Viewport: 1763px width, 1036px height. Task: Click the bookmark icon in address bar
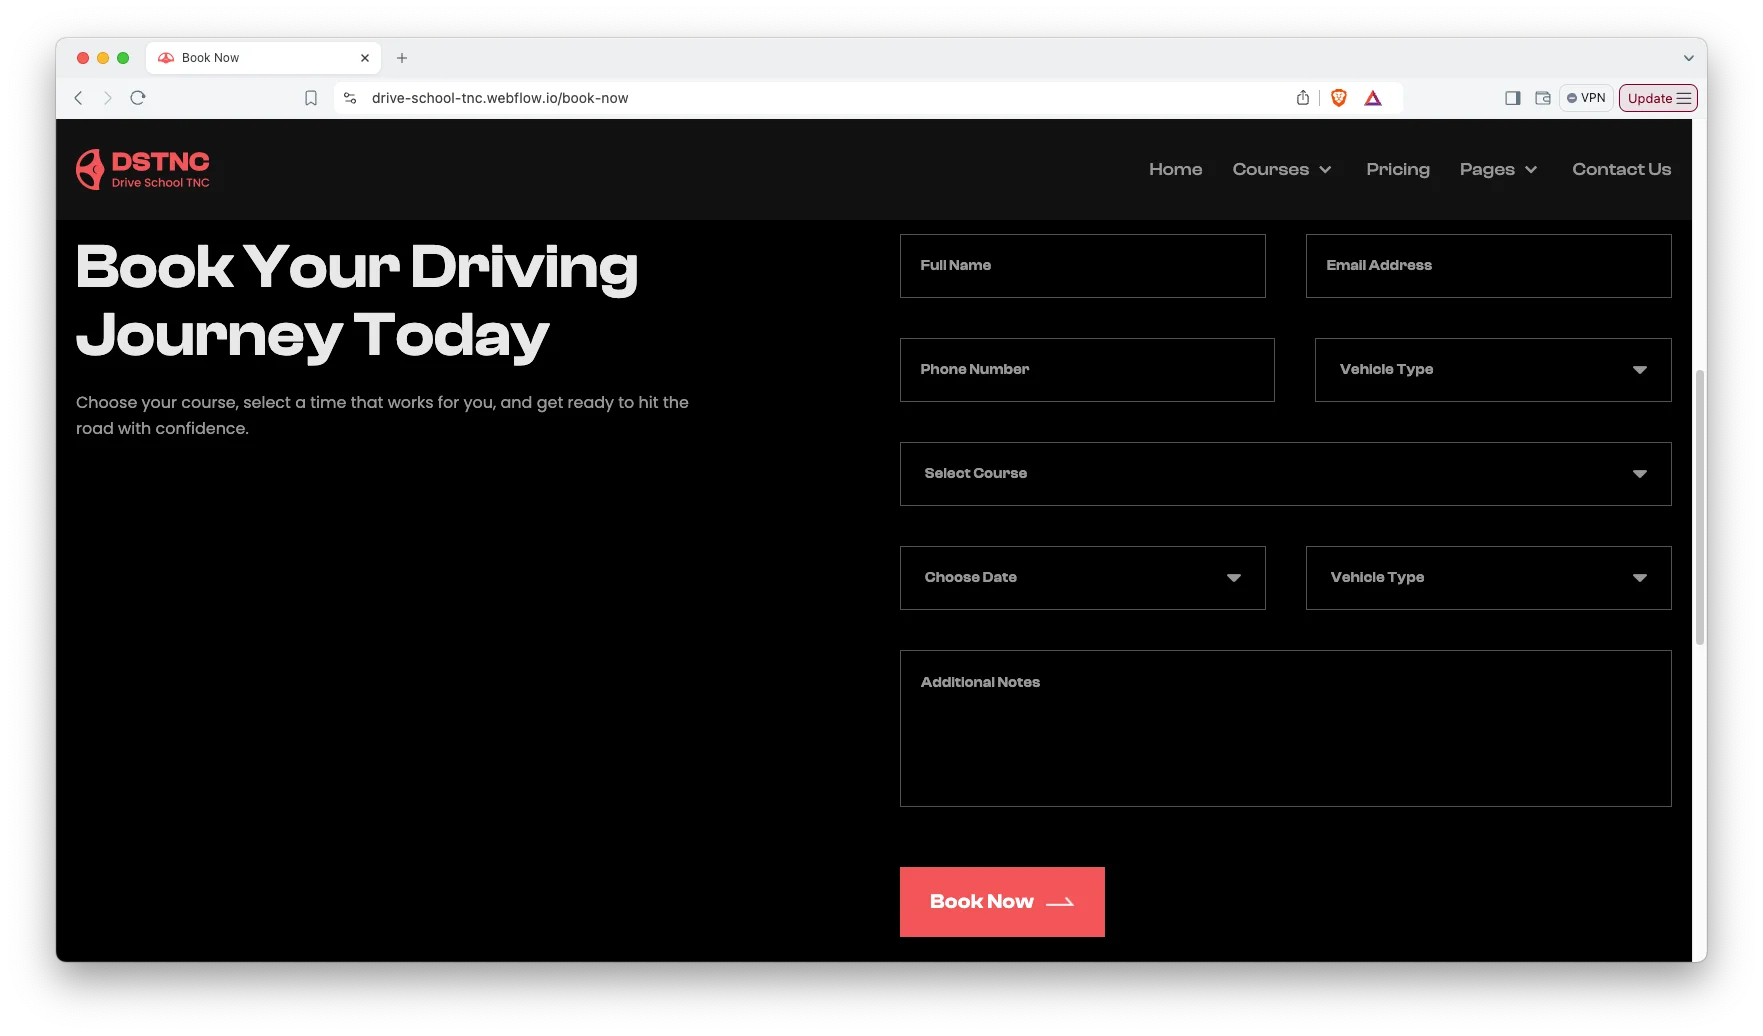tap(311, 98)
